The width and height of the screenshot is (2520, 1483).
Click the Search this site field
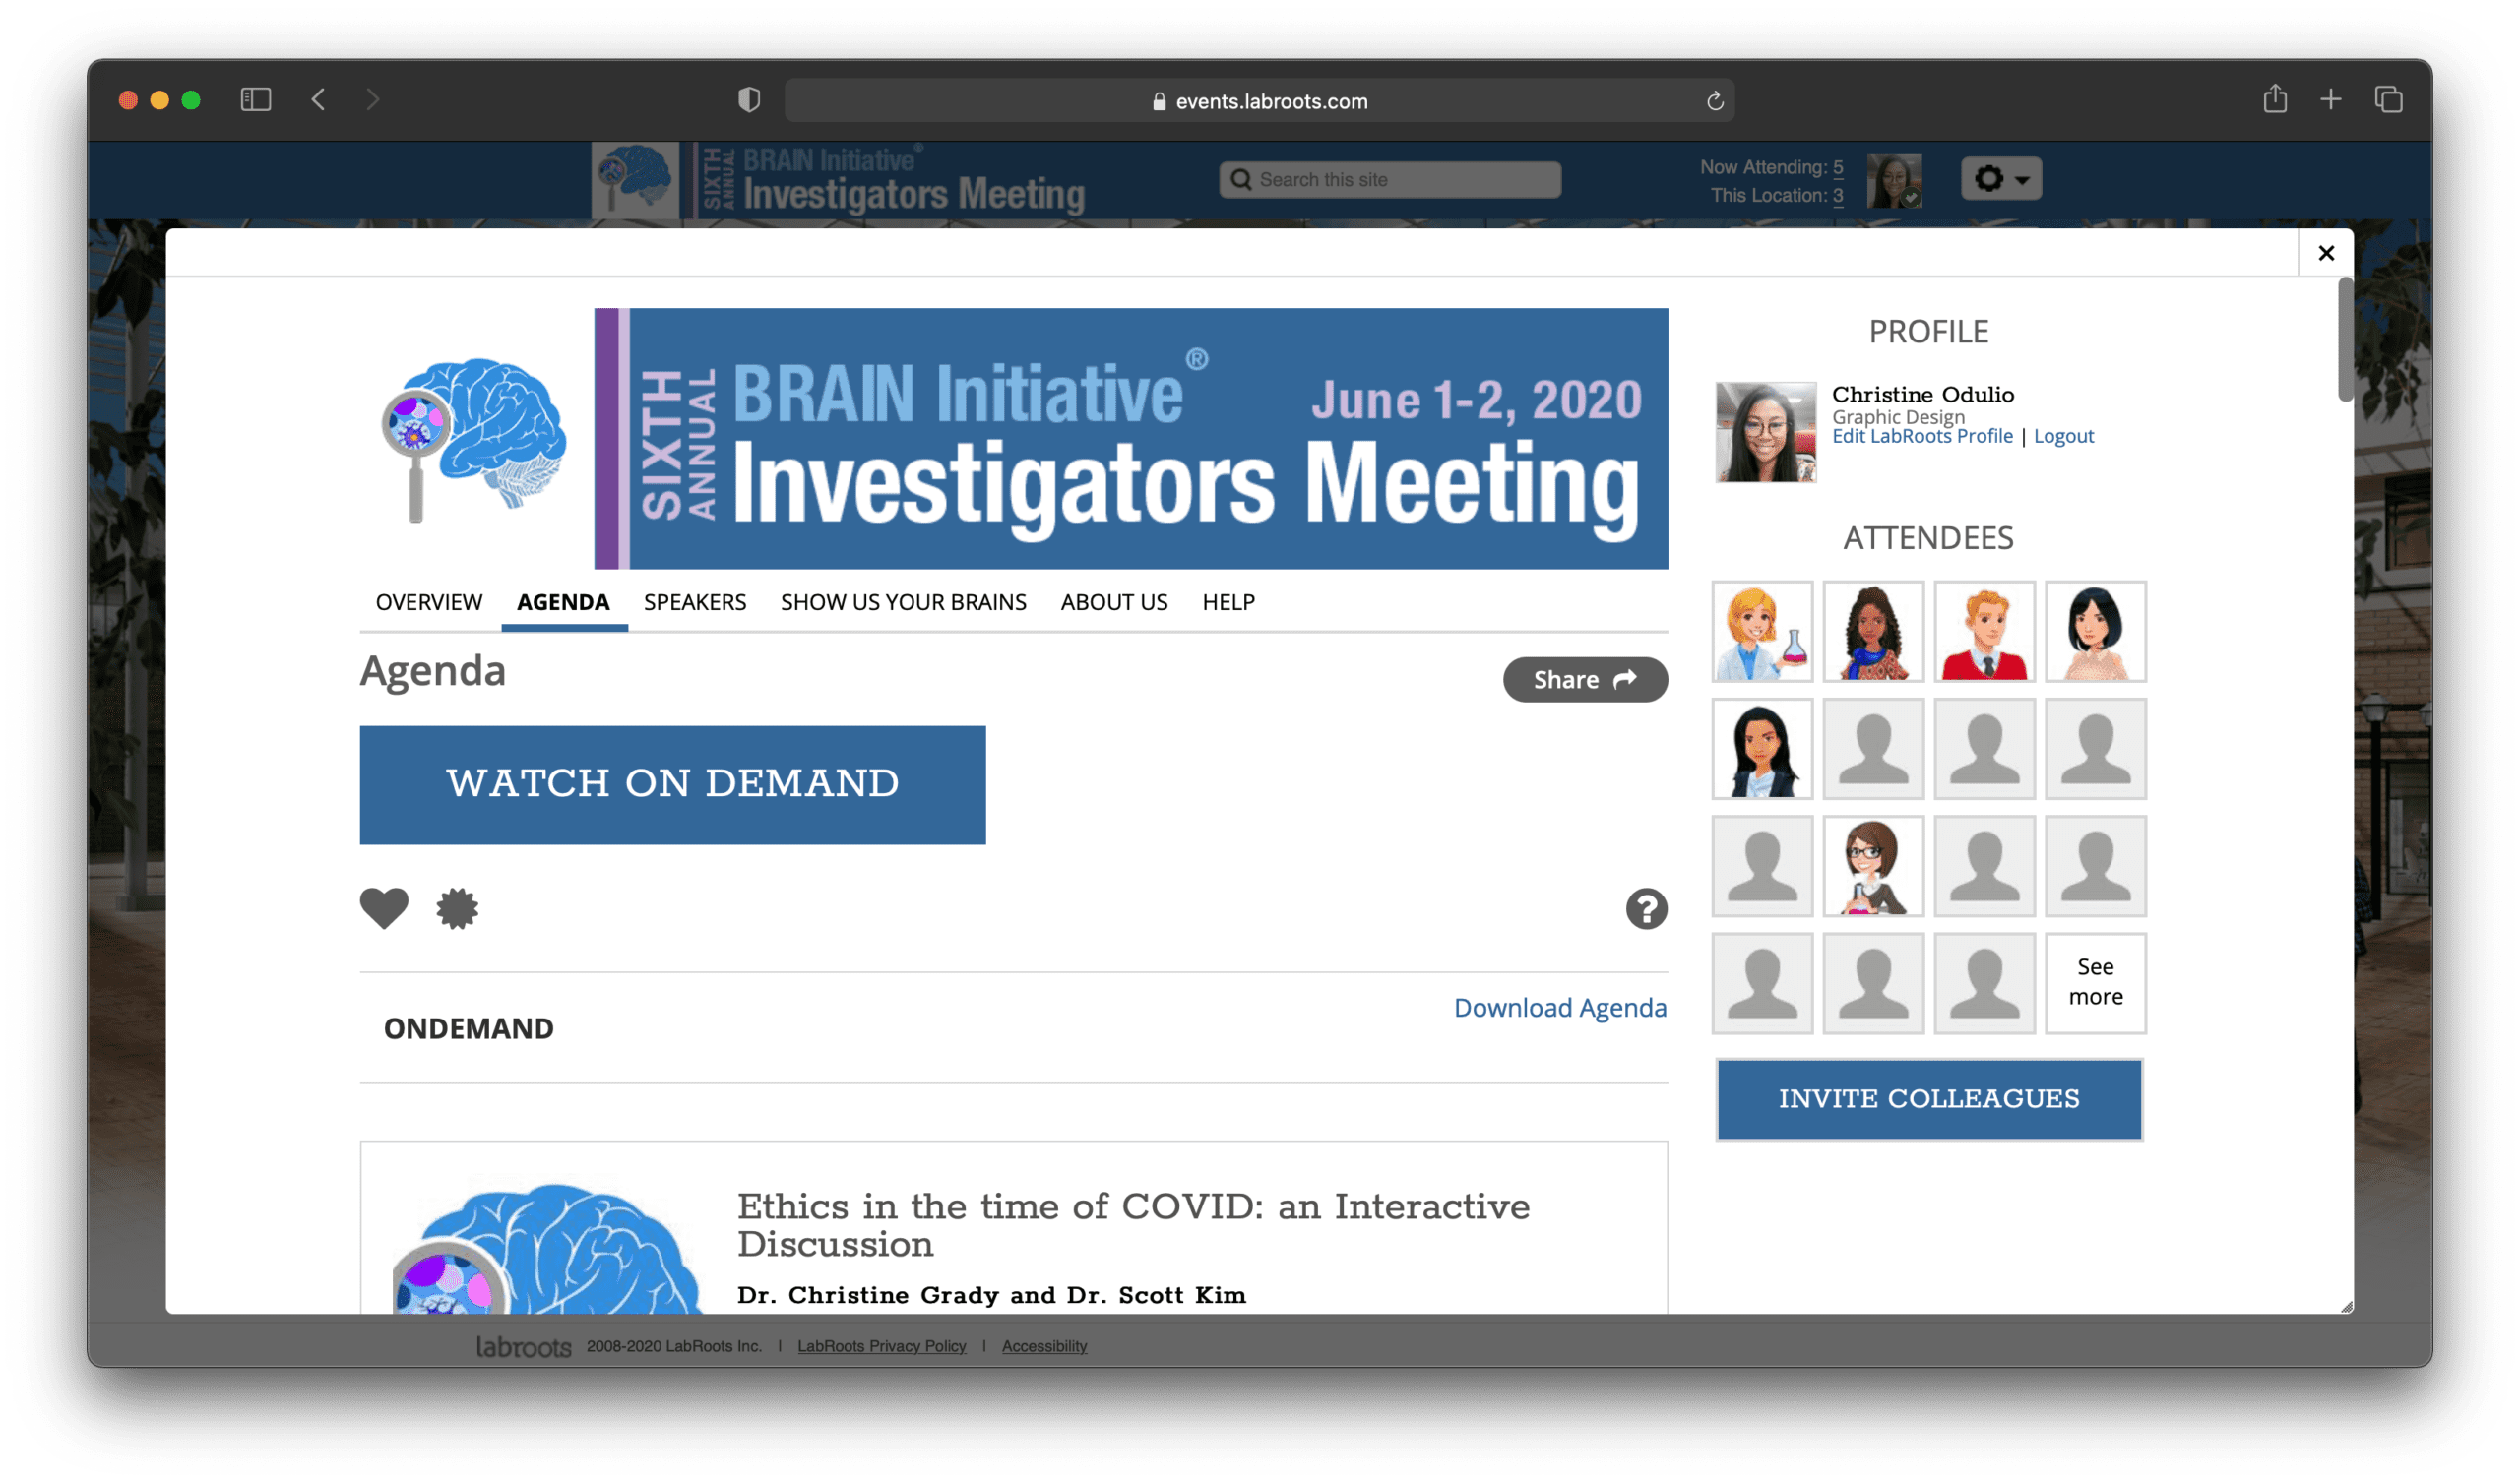coord(1390,179)
